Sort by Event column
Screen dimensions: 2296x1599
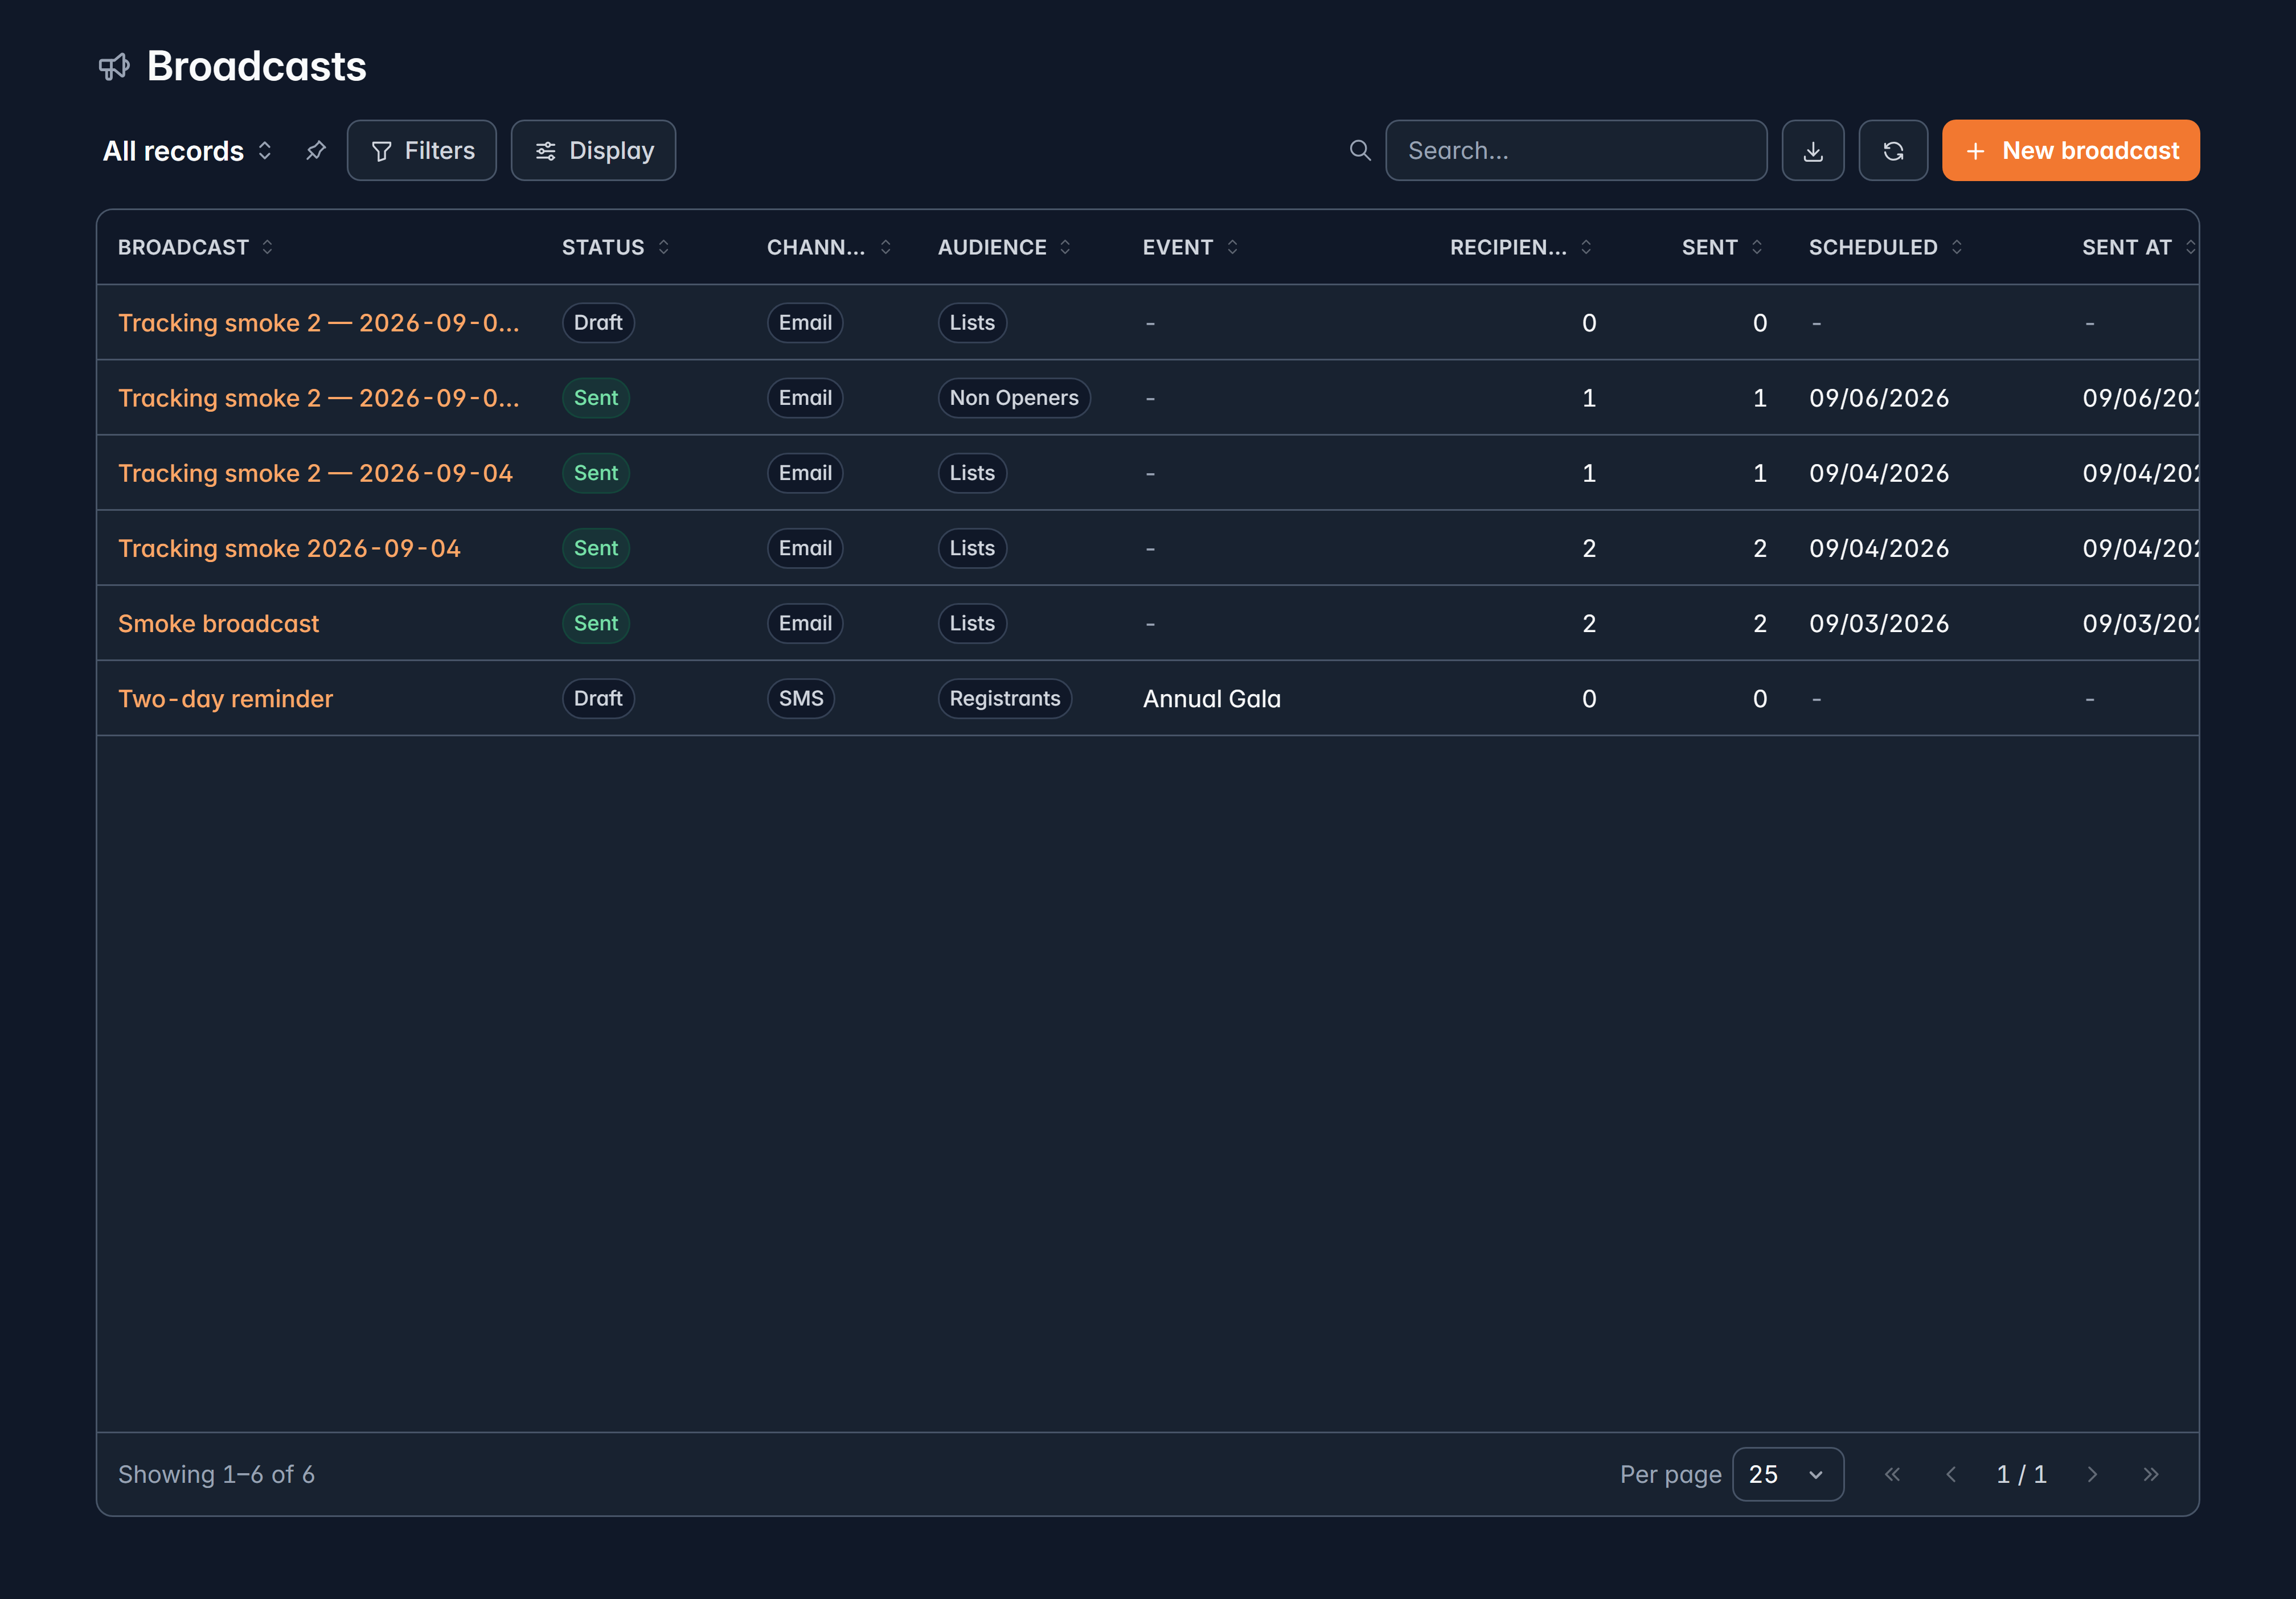pos(1191,247)
